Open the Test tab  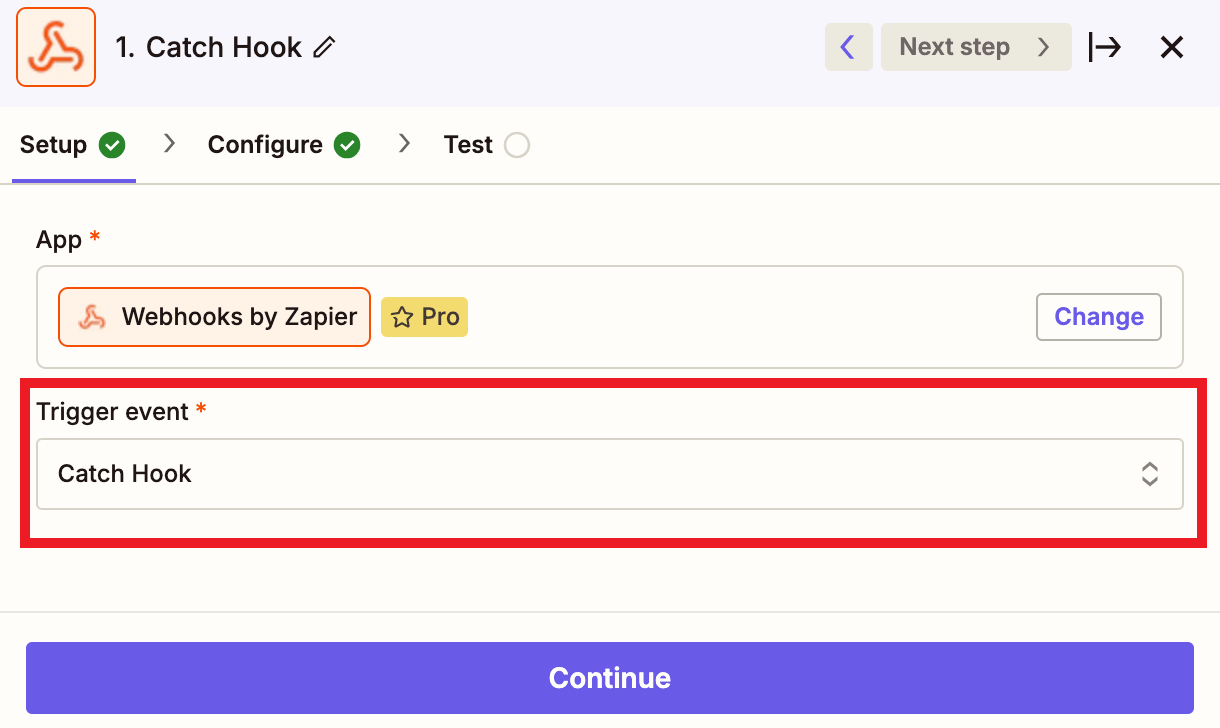click(487, 145)
